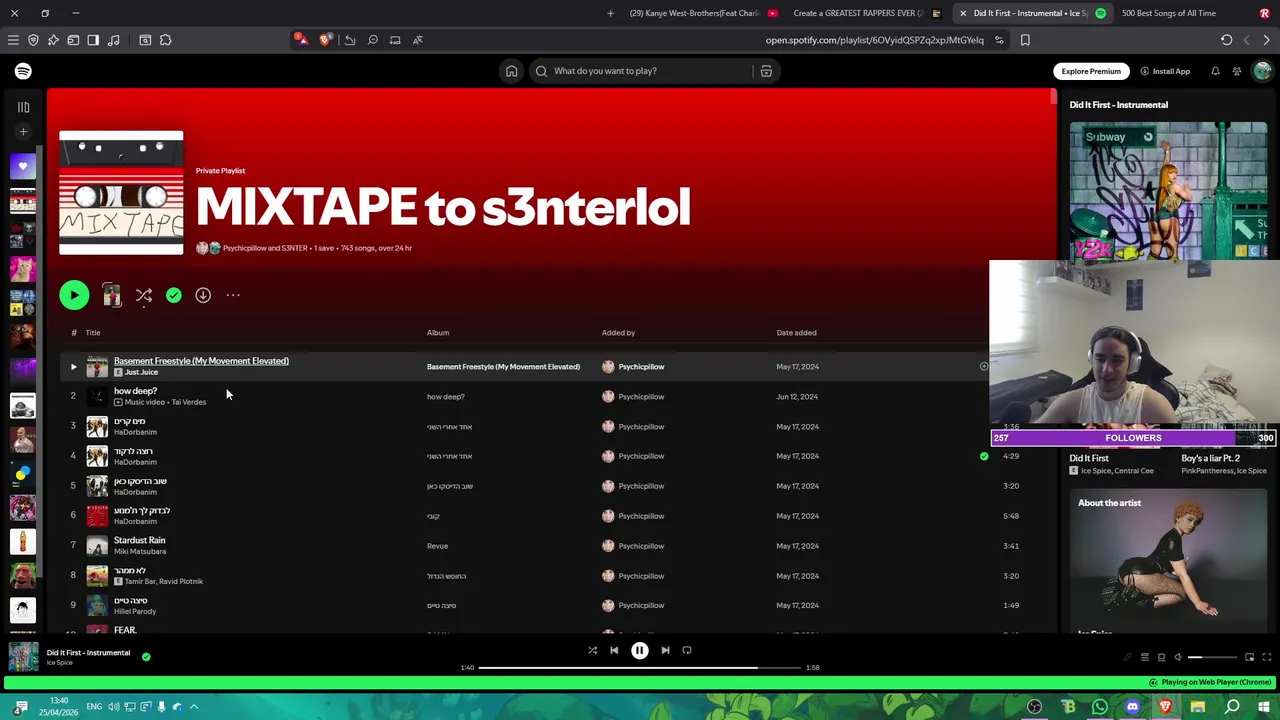Open Psychicpillow link on how deep? row
Image resolution: width=1280 pixels, height=720 pixels.
pyautogui.click(x=641, y=397)
